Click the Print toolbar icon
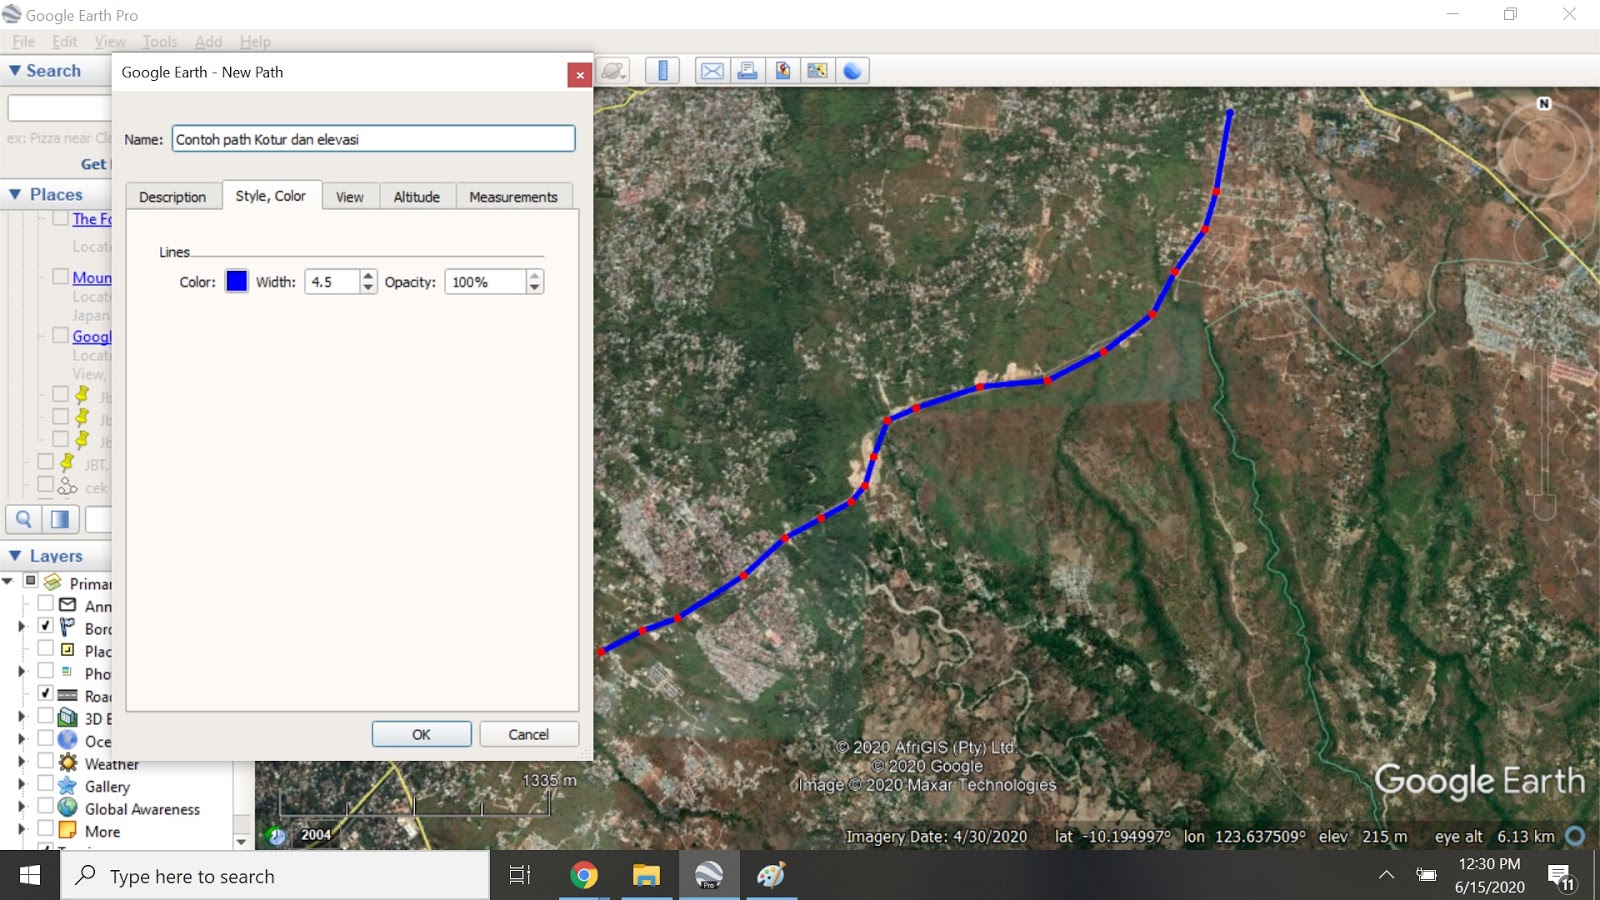 click(747, 71)
